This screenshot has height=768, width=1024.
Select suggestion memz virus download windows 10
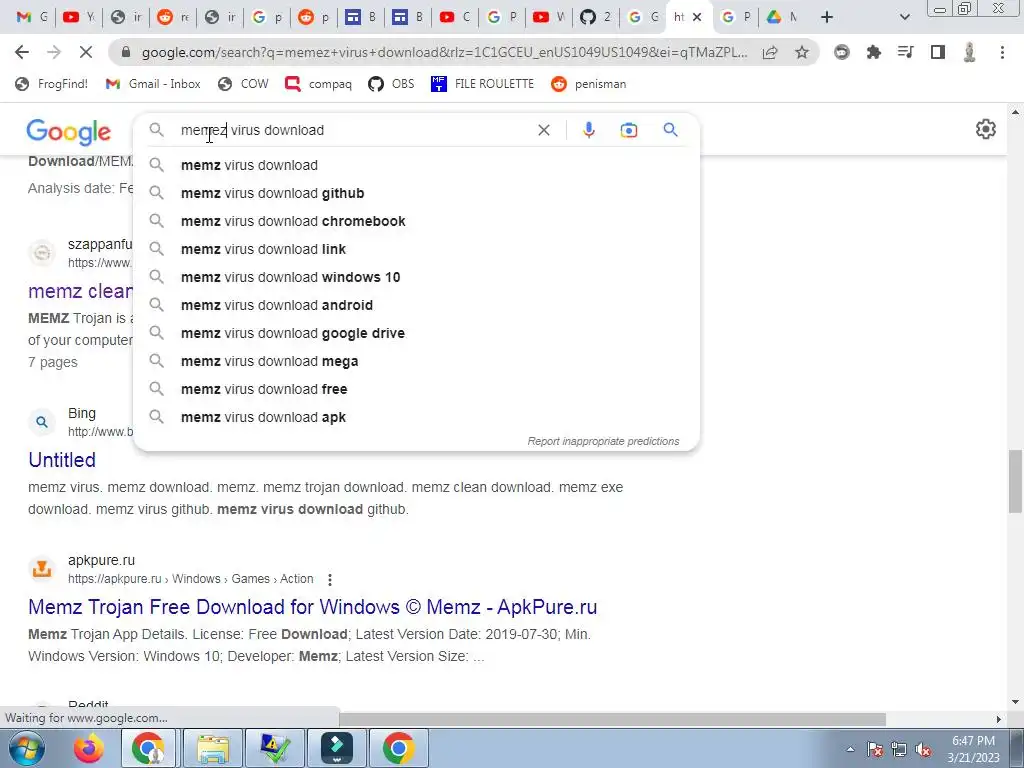click(x=417, y=278)
